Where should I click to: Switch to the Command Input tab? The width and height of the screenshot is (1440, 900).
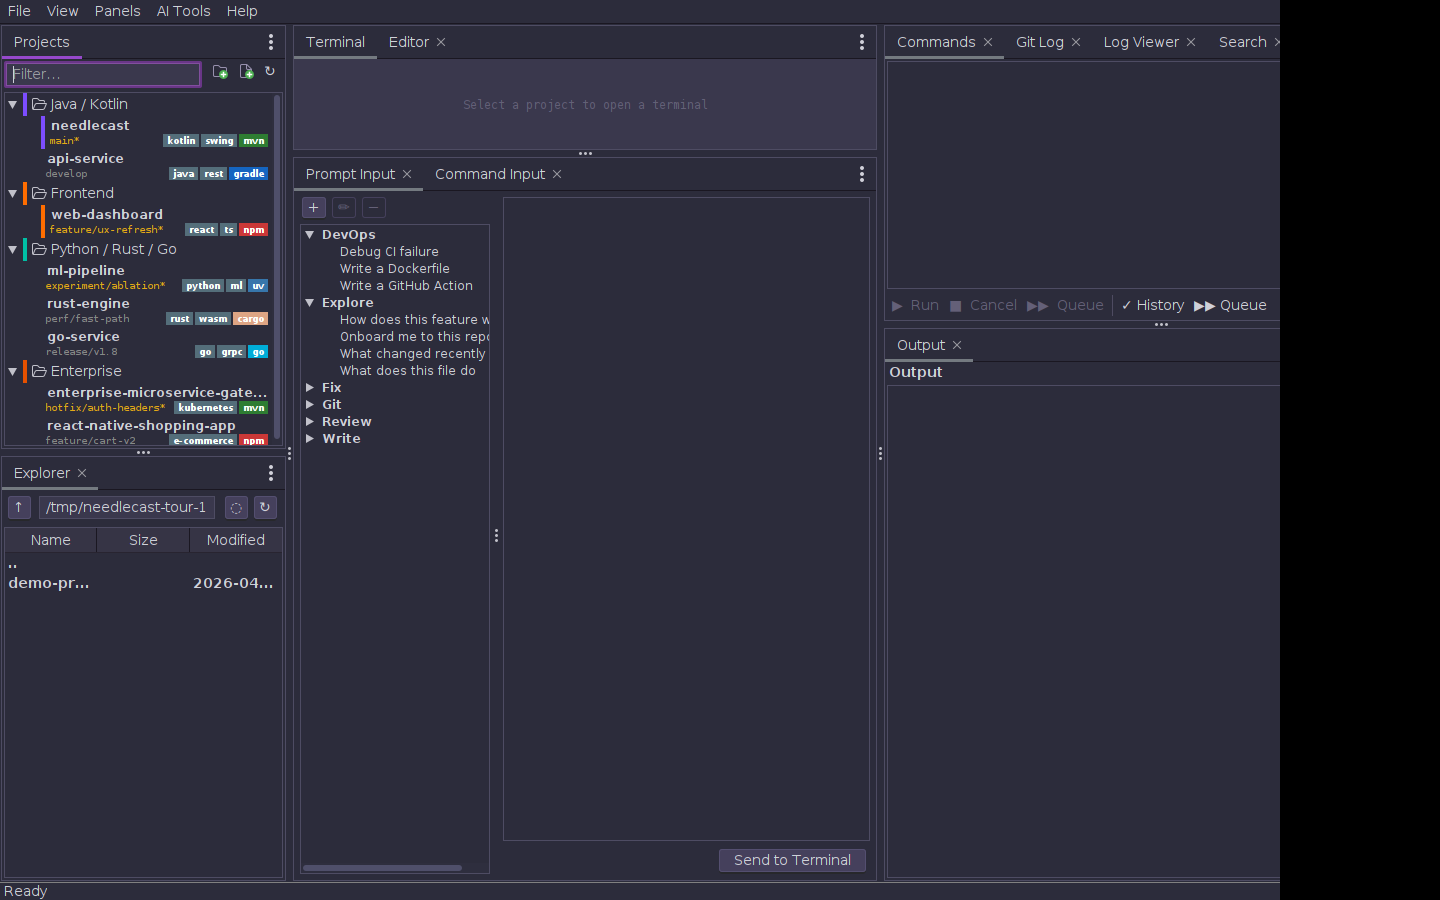[x=490, y=174]
